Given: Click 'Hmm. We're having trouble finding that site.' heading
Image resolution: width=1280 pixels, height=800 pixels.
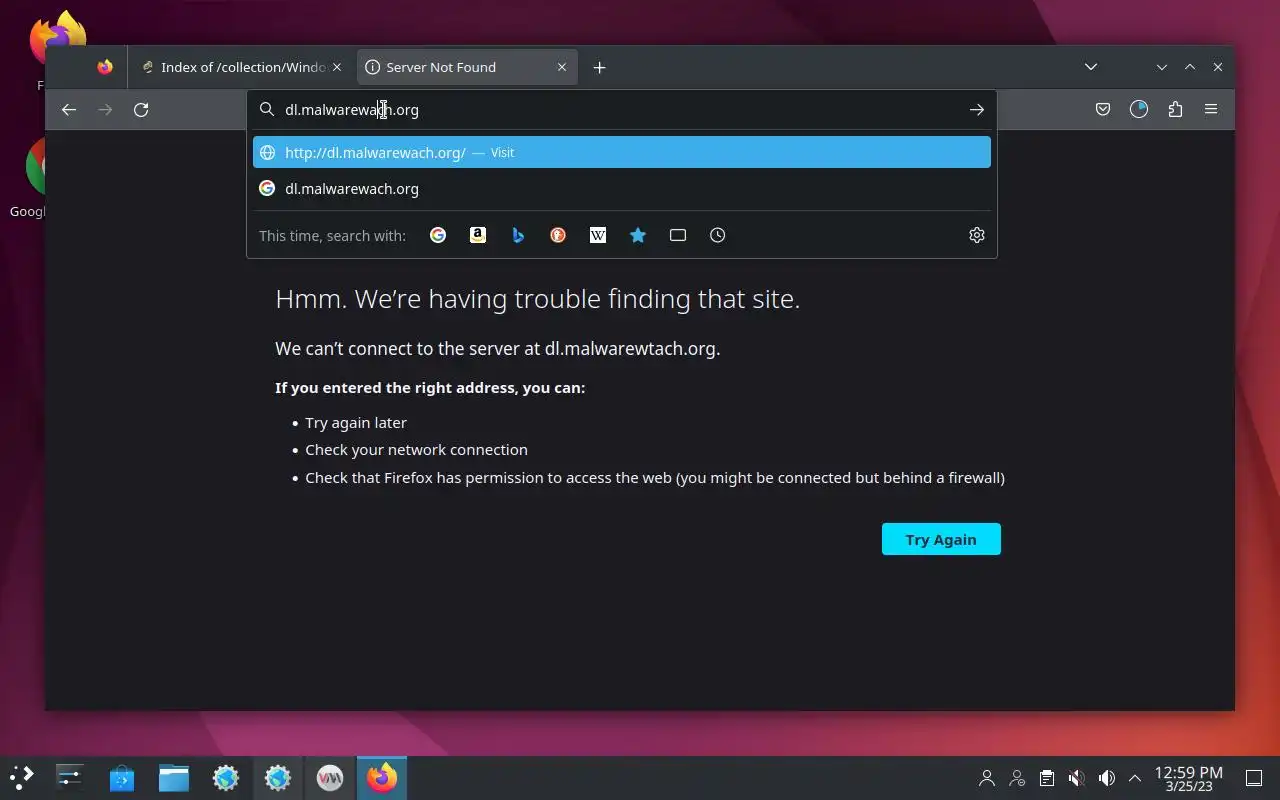Looking at the screenshot, I should click(x=537, y=299).
